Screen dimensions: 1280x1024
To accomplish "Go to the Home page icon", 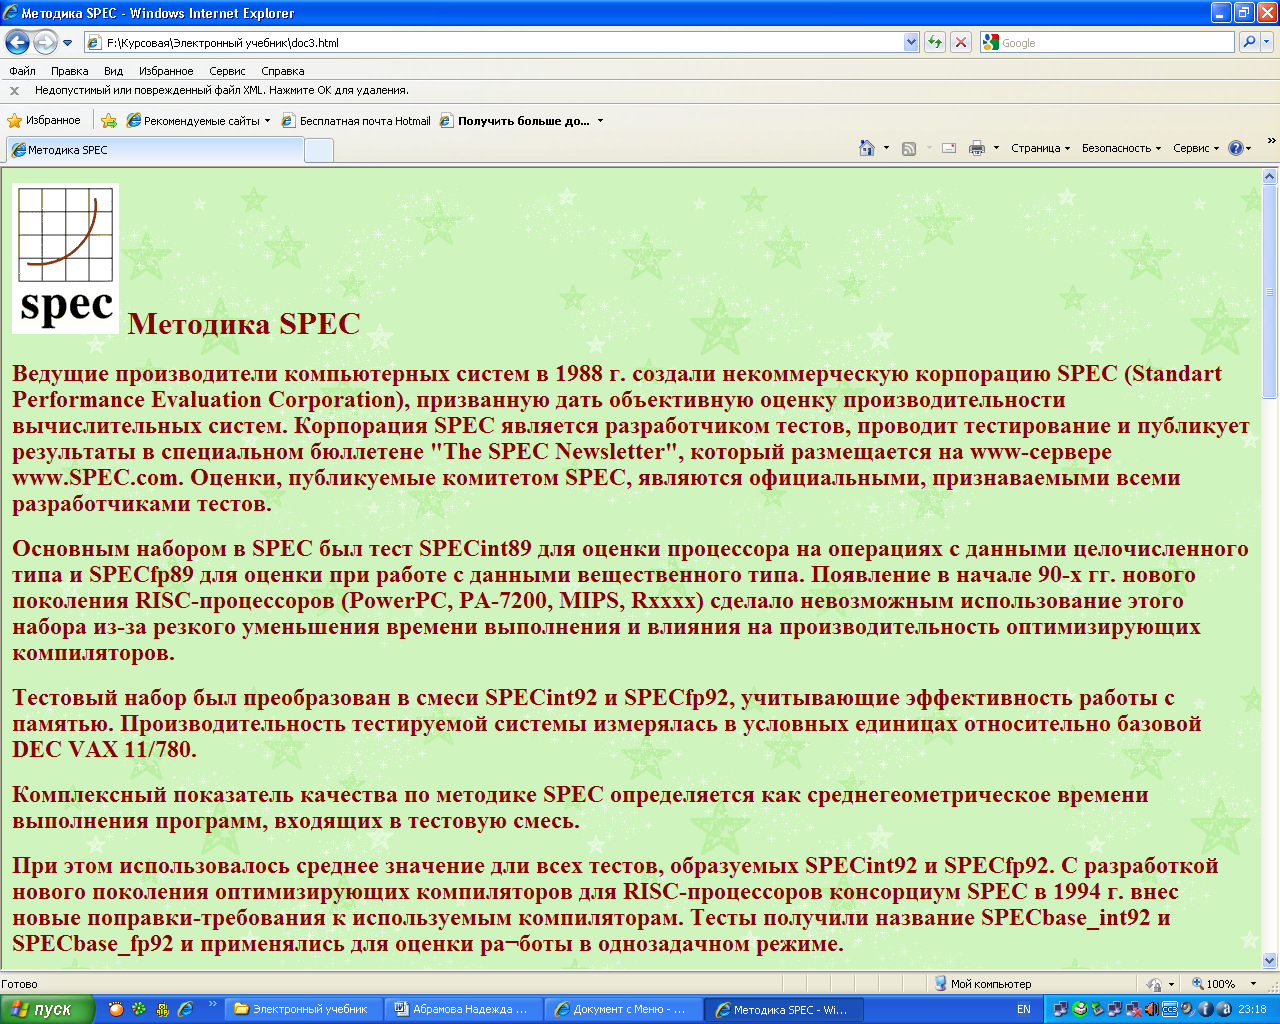I will pos(867,148).
